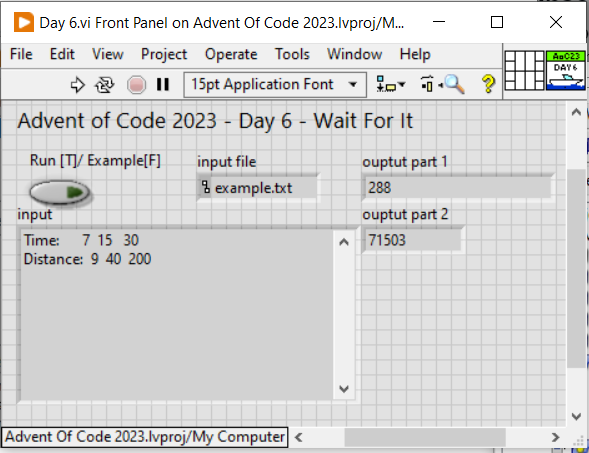
Task: Open the Operate menu
Action: [231, 54]
